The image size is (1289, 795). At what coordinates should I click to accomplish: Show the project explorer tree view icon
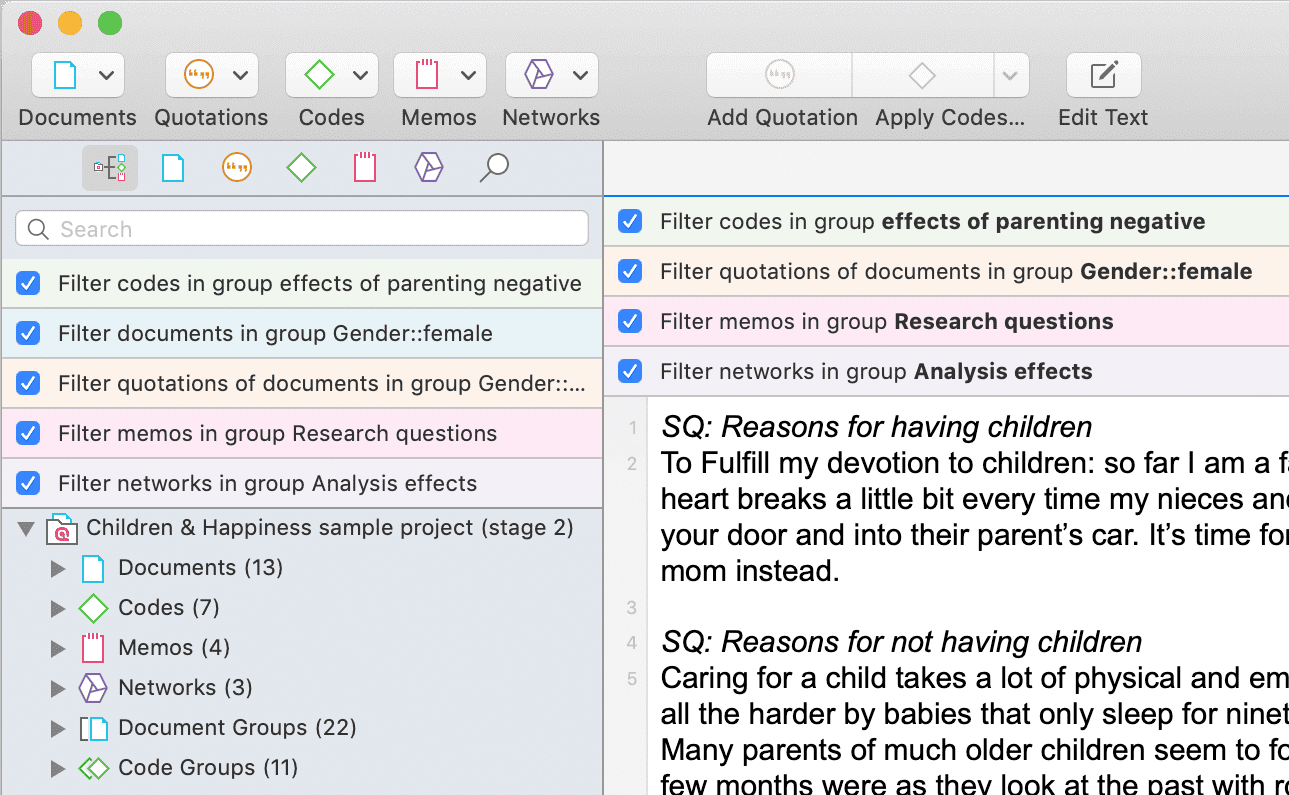point(110,168)
